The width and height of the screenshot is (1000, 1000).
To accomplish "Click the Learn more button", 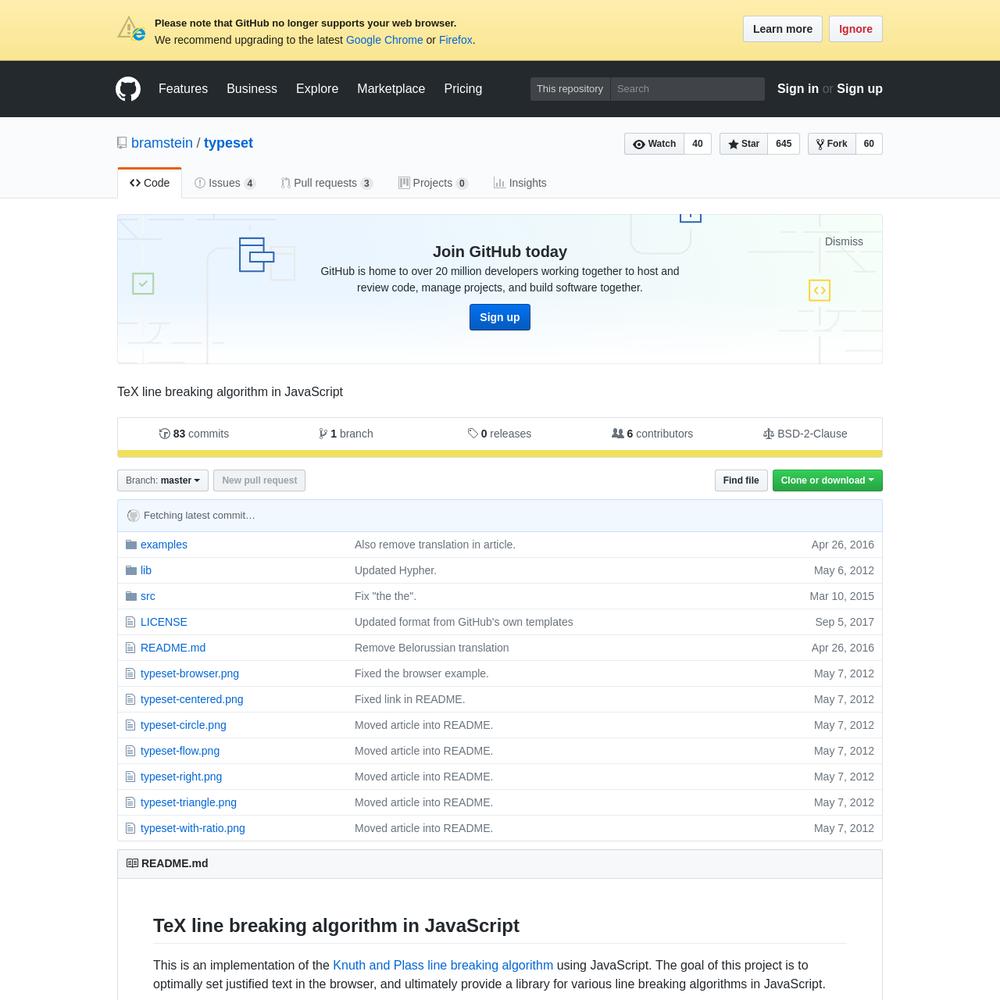I will (783, 29).
